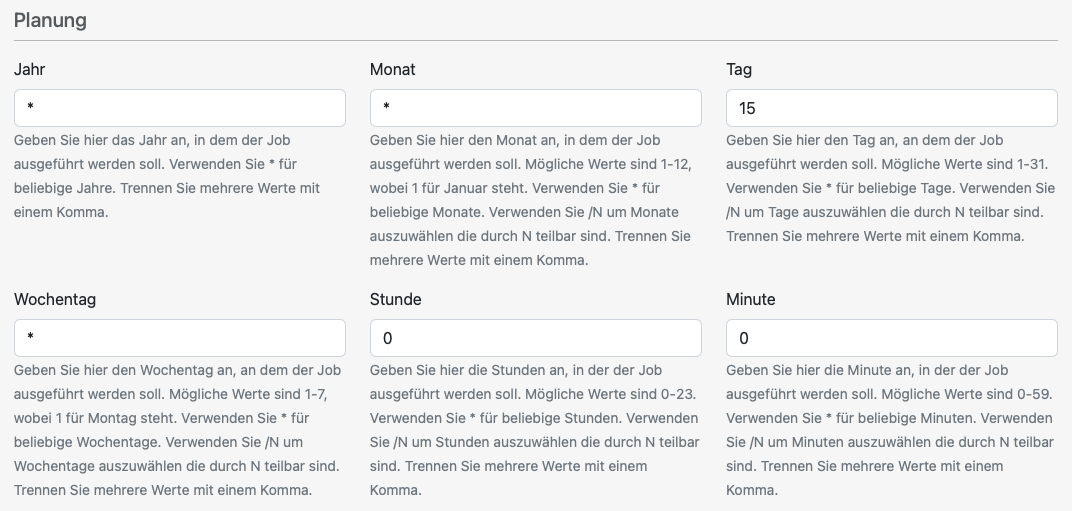Viewport: 1072px width, 511px height.
Task: Click the horizontal divider under Planung
Action: tap(536, 41)
